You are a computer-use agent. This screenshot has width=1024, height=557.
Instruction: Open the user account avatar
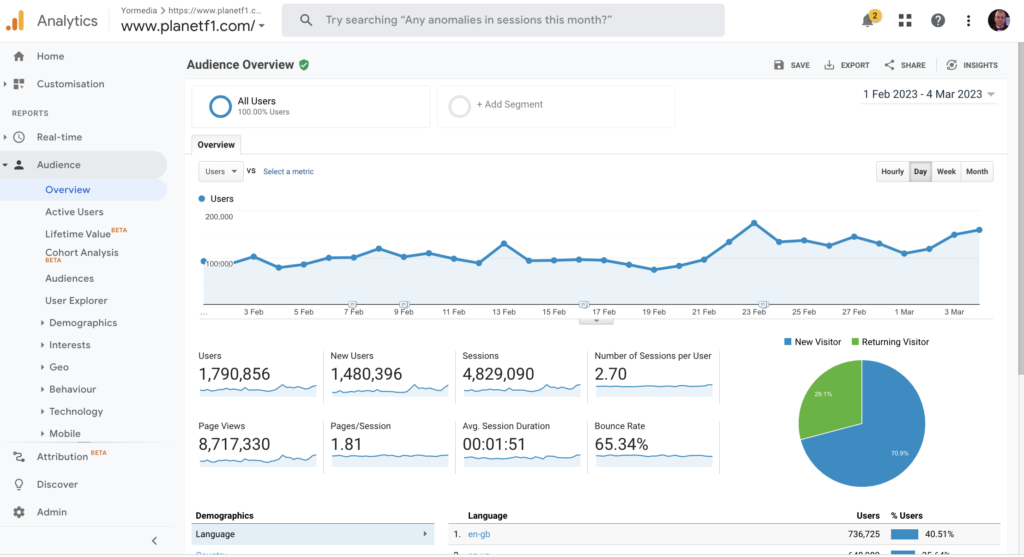999,20
